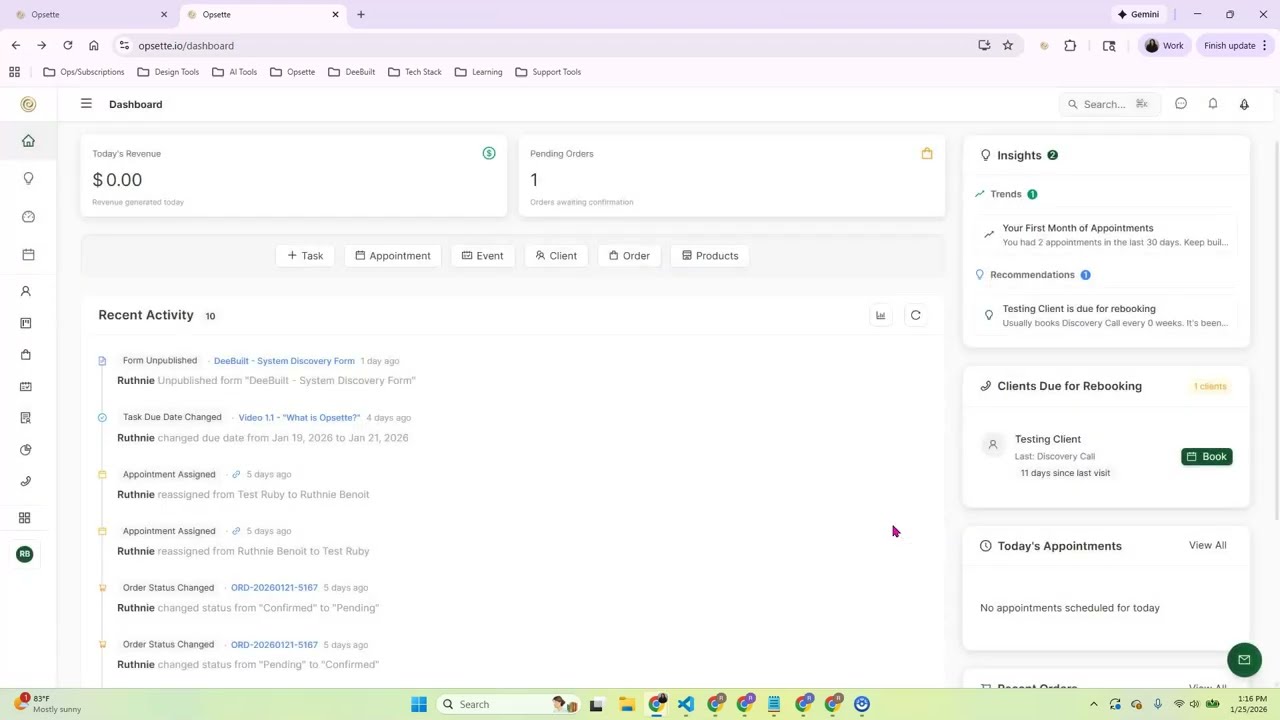Add a new Client
The height and width of the screenshot is (720, 1280).
click(x=556, y=256)
